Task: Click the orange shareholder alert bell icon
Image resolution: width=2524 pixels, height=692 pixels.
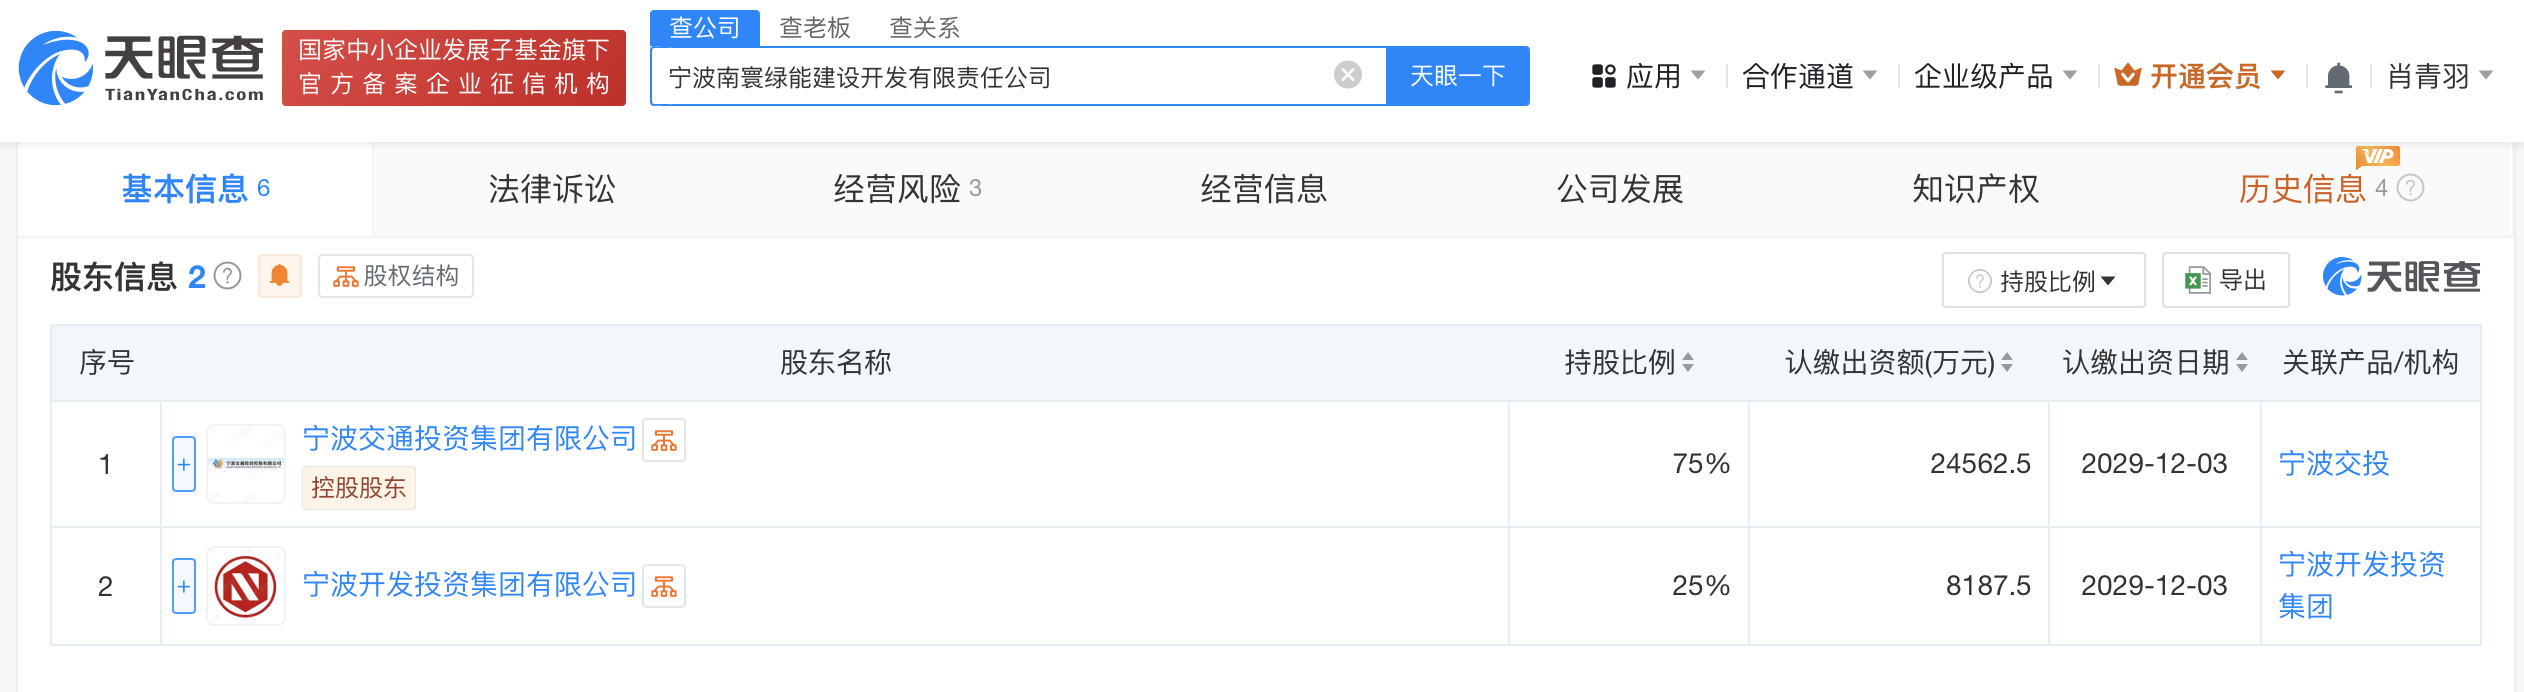Action: click(280, 276)
